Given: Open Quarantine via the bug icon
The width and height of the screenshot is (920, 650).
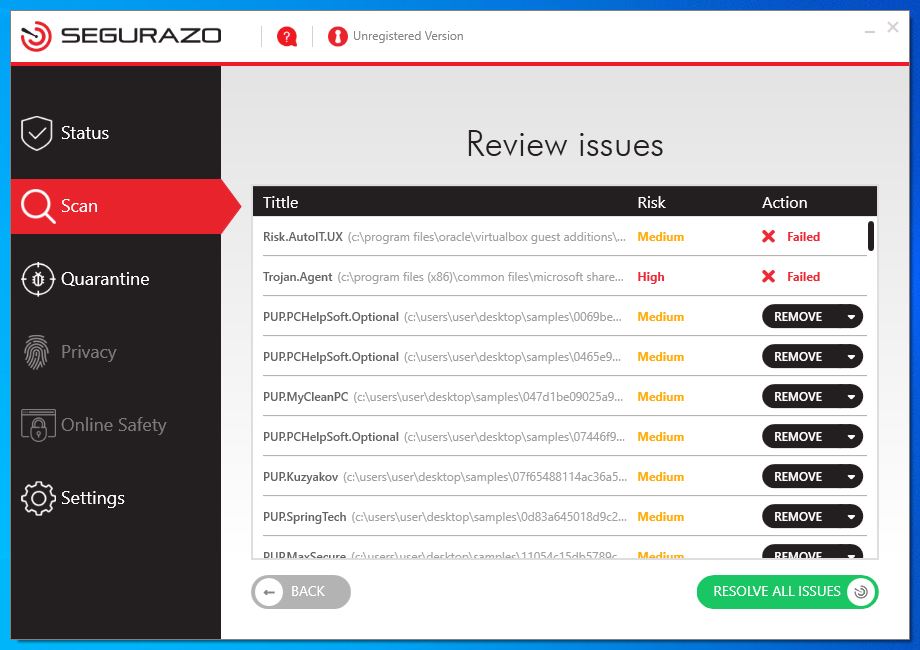Looking at the screenshot, I should (x=38, y=279).
